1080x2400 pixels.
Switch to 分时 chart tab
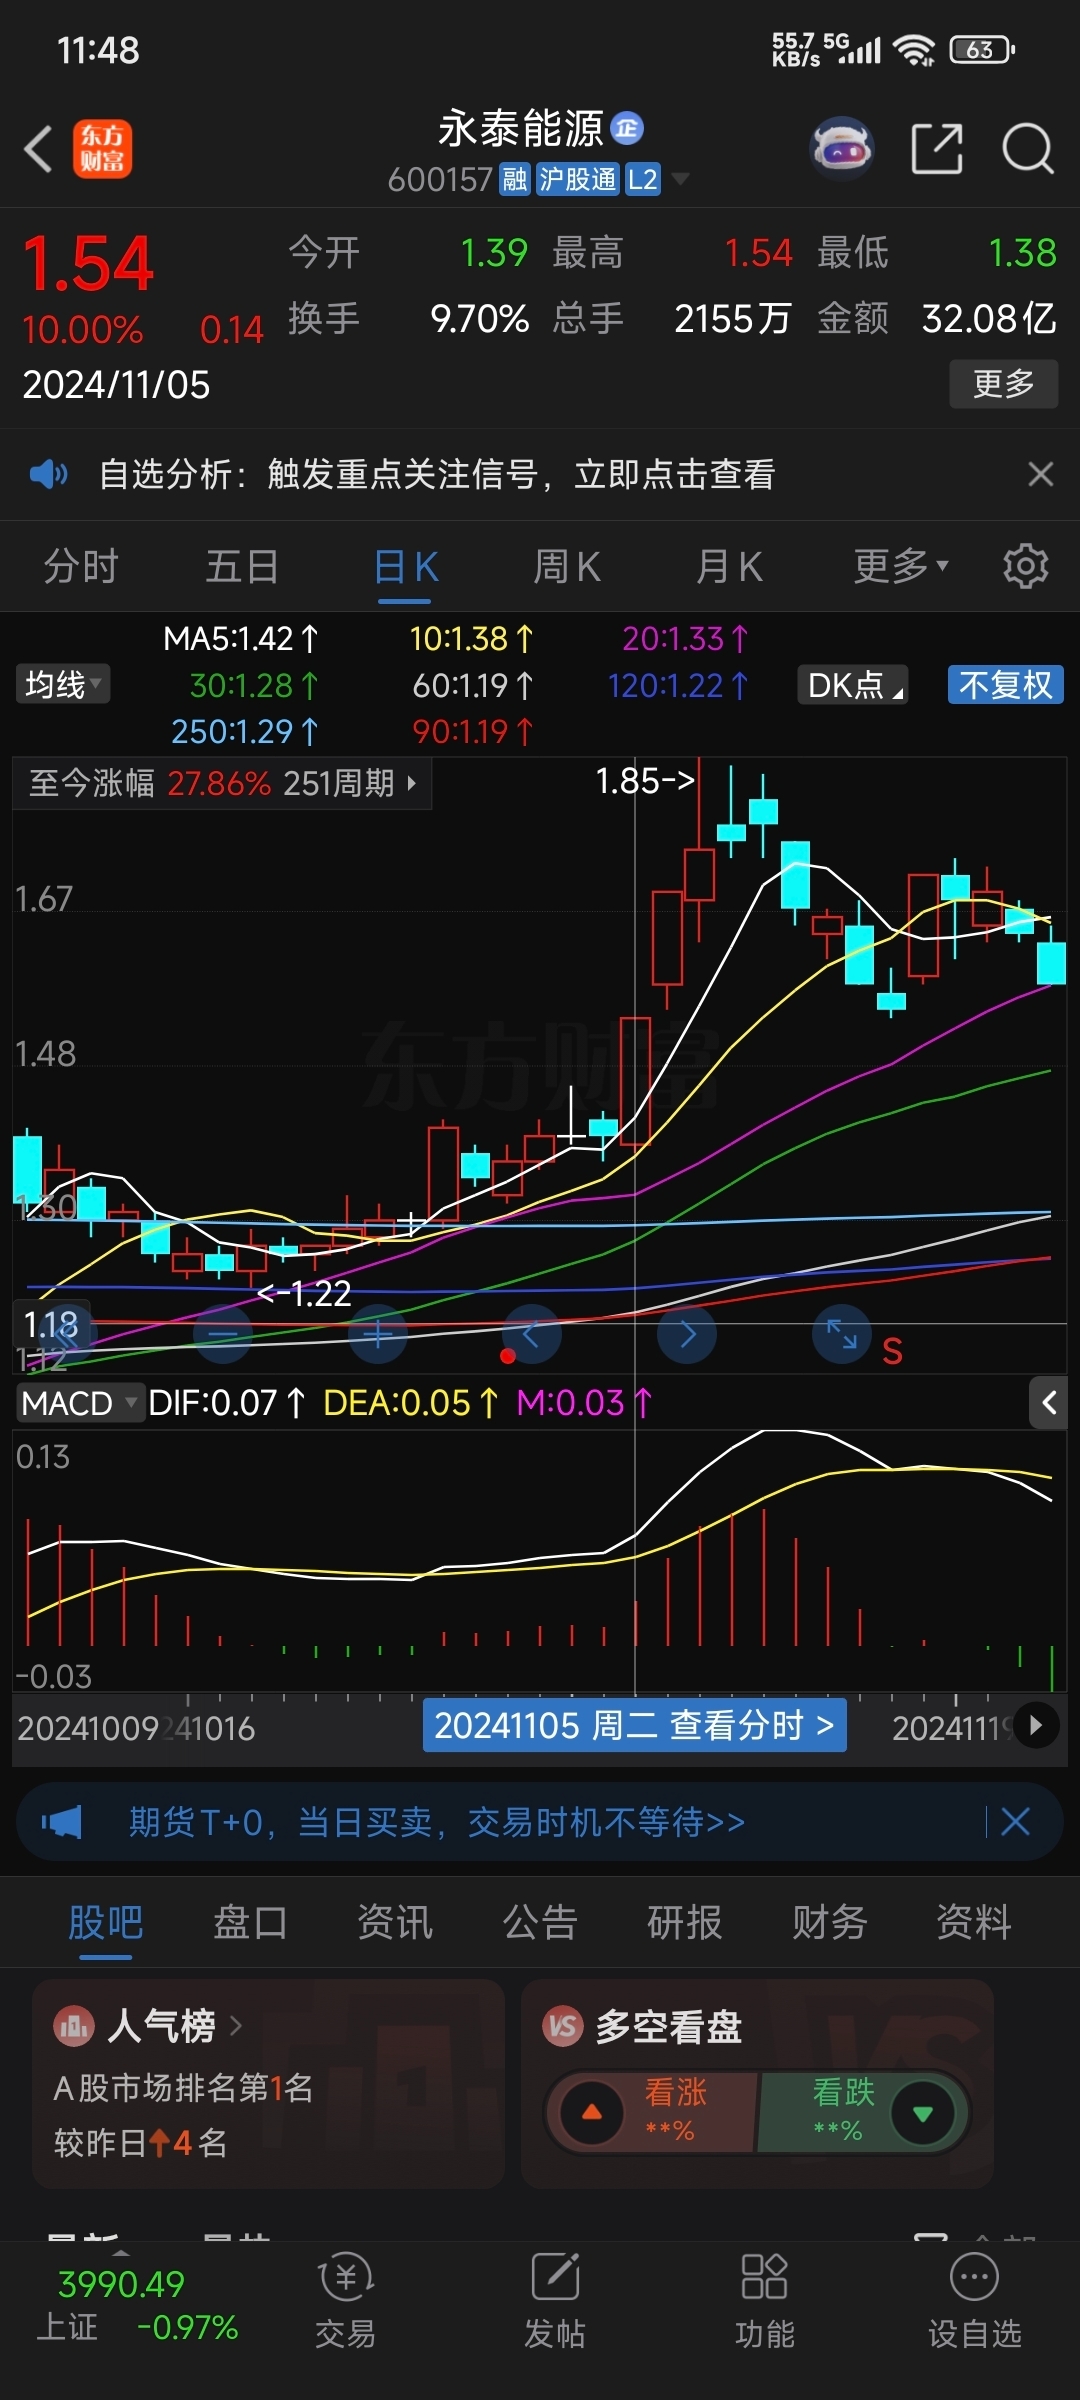click(x=81, y=566)
